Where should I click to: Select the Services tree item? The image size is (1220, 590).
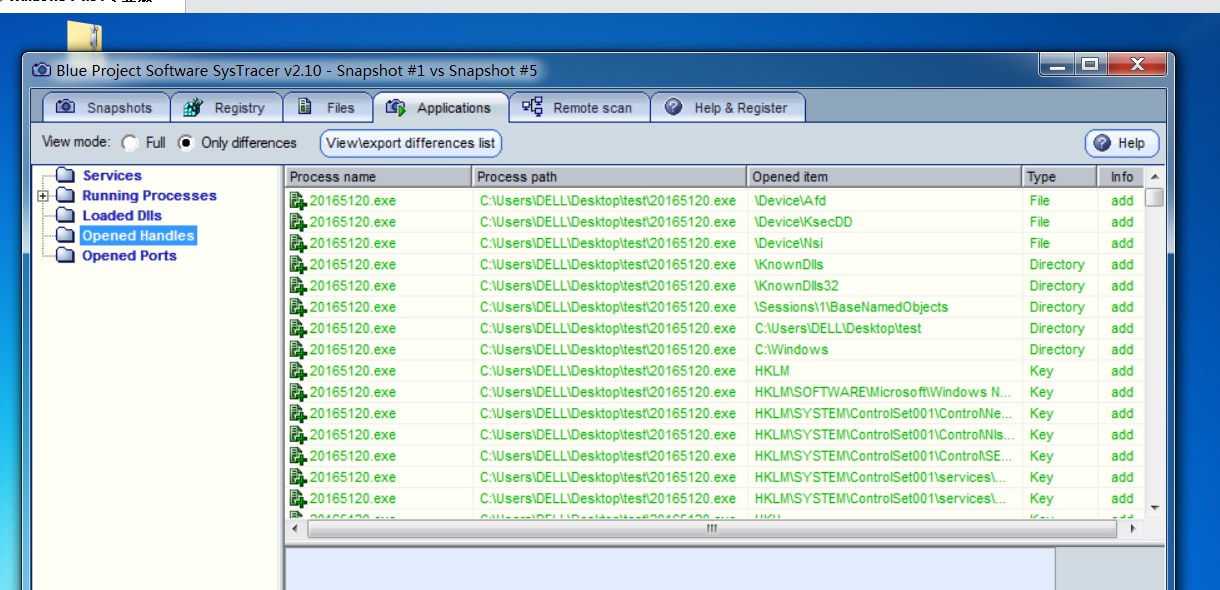(112, 176)
